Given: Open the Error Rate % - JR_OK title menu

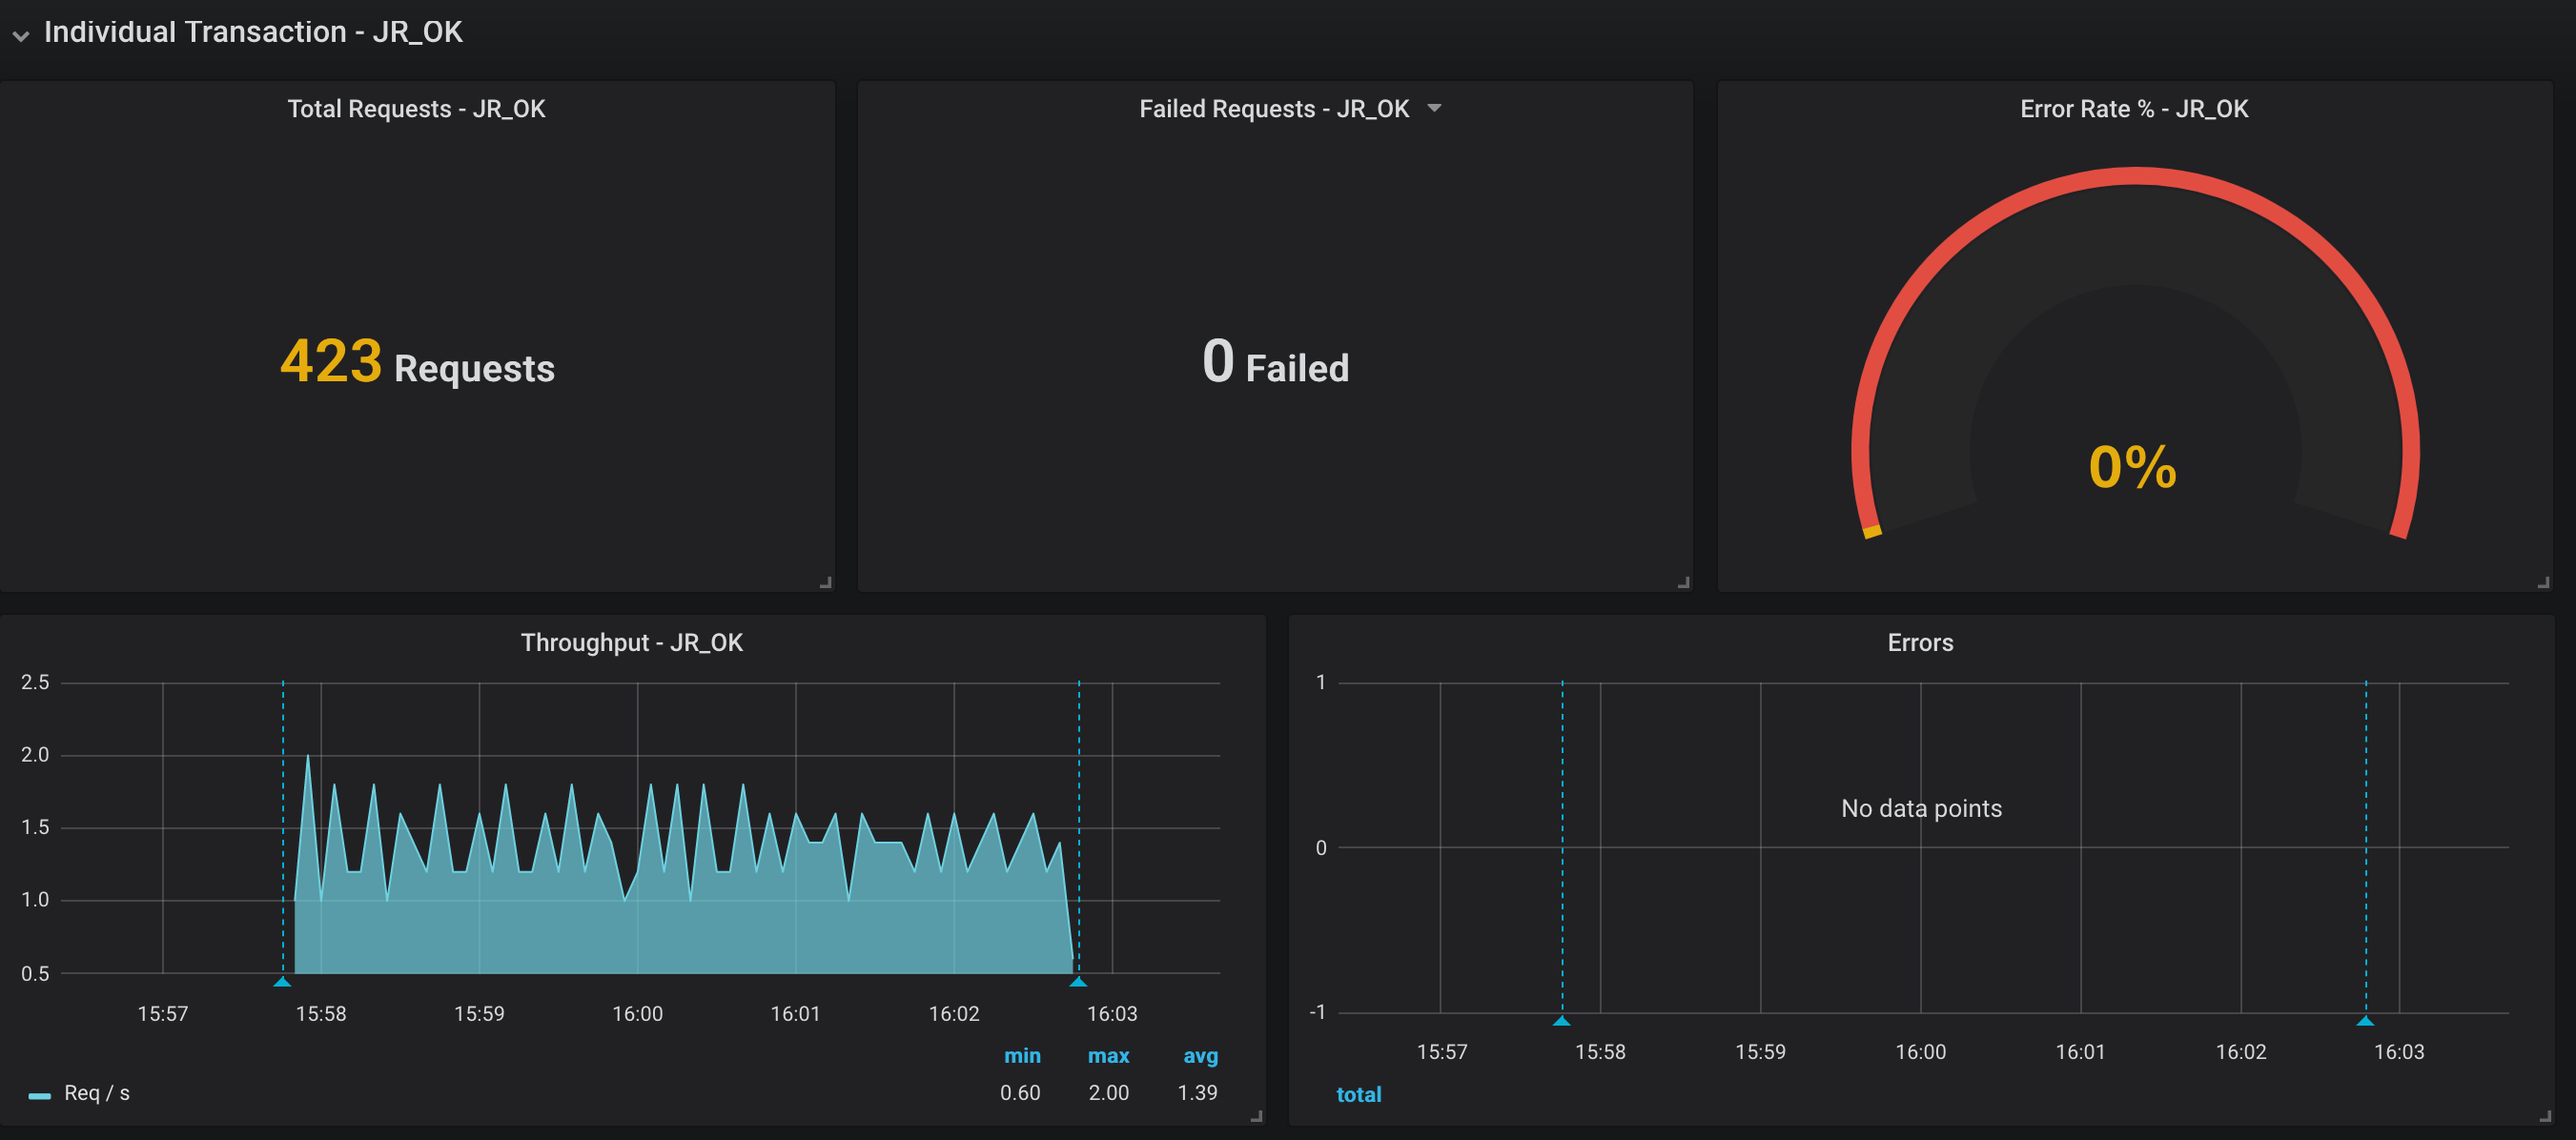Looking at the screenshot, I should (x=2133, y=108).
